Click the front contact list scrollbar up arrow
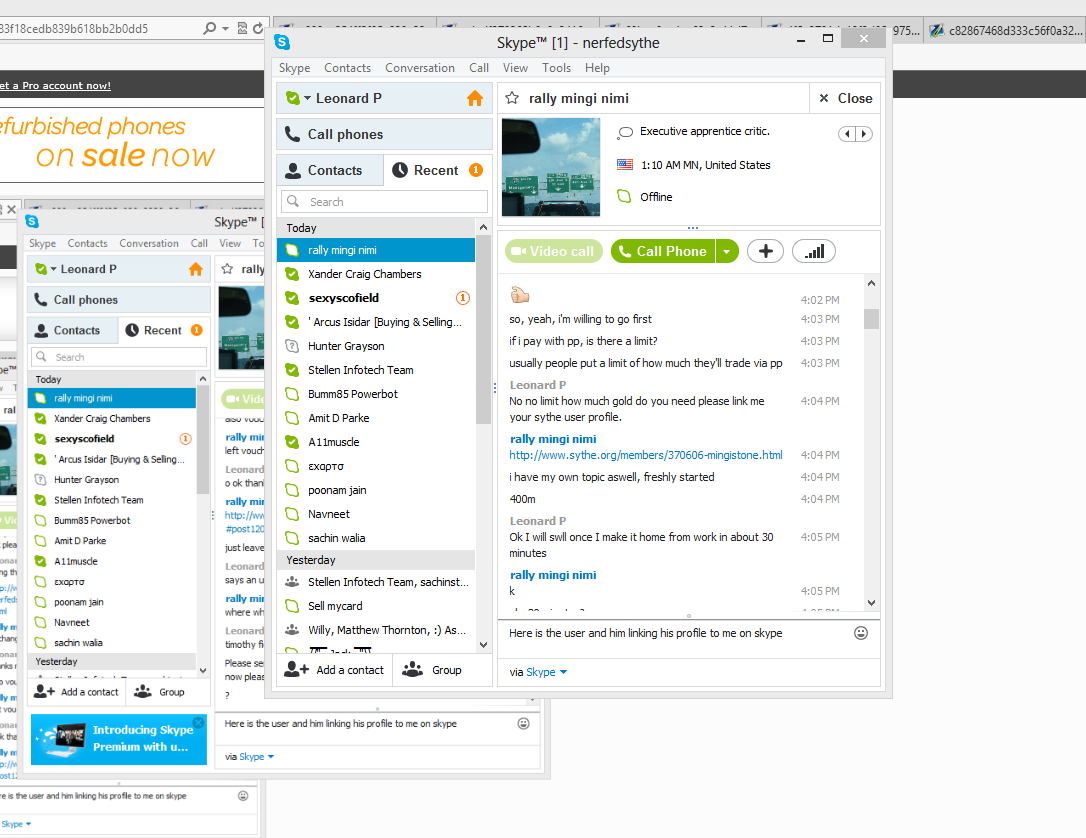 483,227
